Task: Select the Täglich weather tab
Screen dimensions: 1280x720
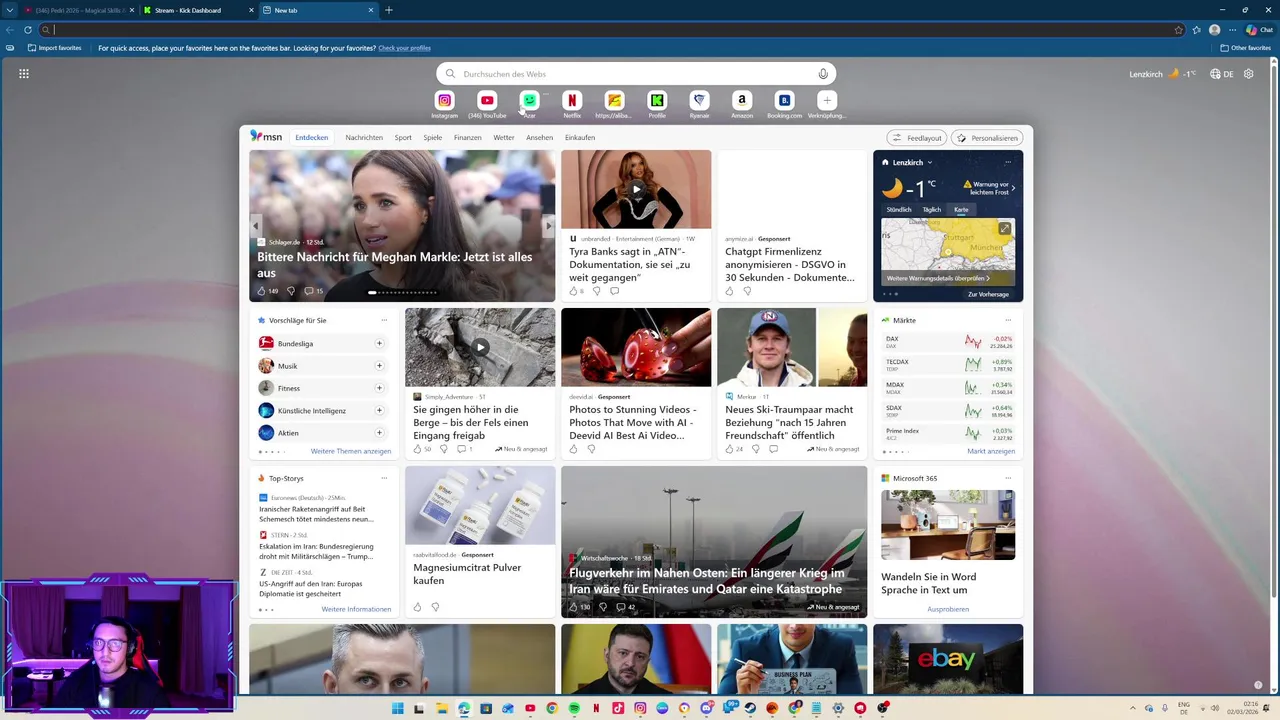Action: [x=932, y=210]
